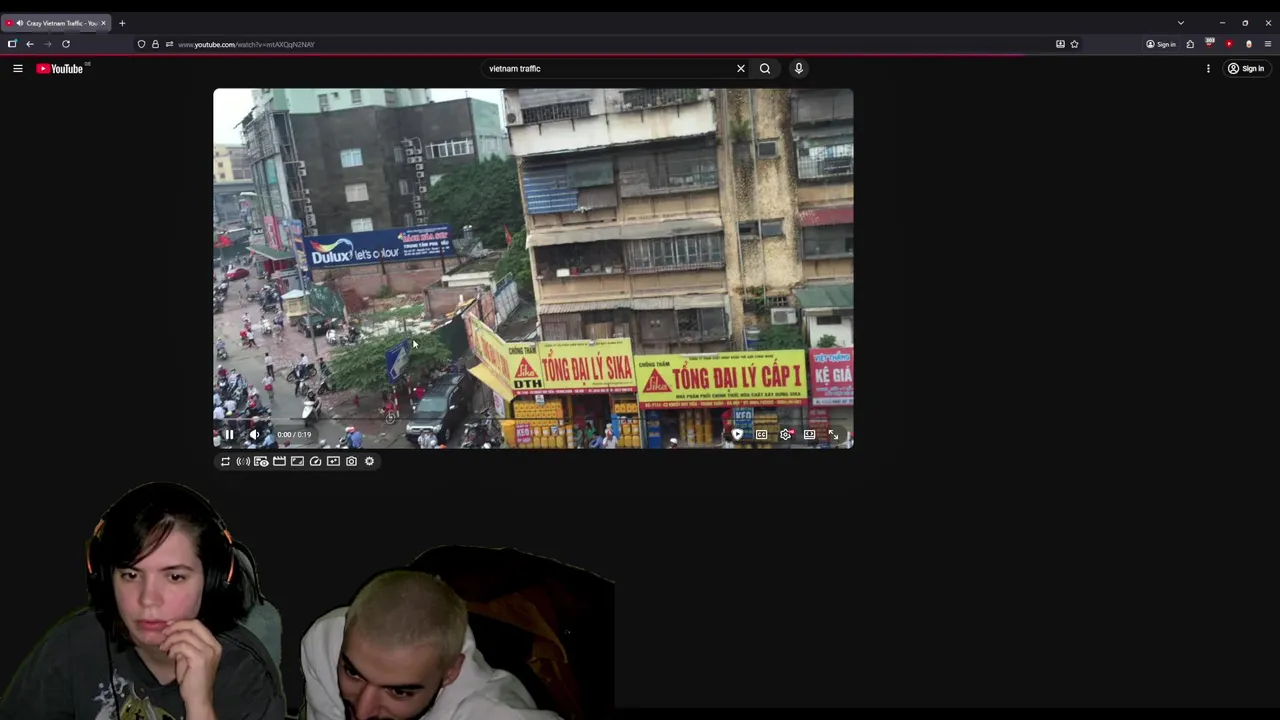Go back to previous page

click(30, 44)
